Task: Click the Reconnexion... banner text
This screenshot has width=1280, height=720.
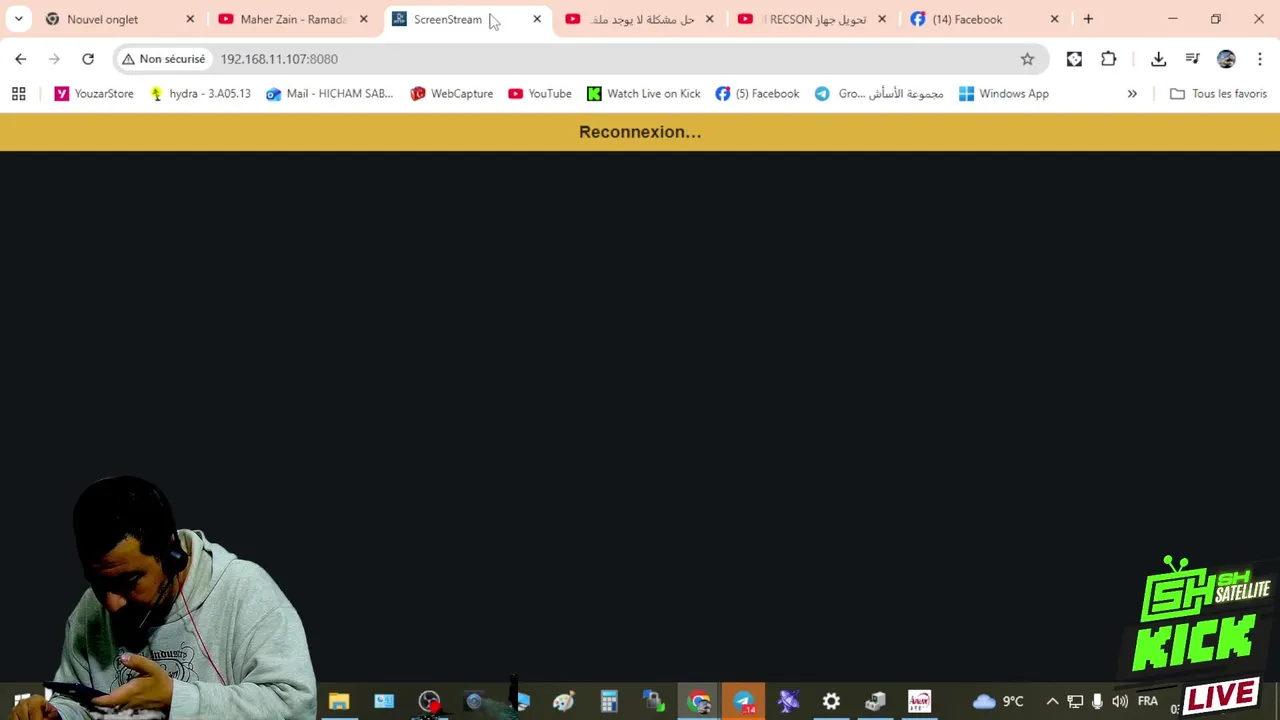Action: pos(640,132)
